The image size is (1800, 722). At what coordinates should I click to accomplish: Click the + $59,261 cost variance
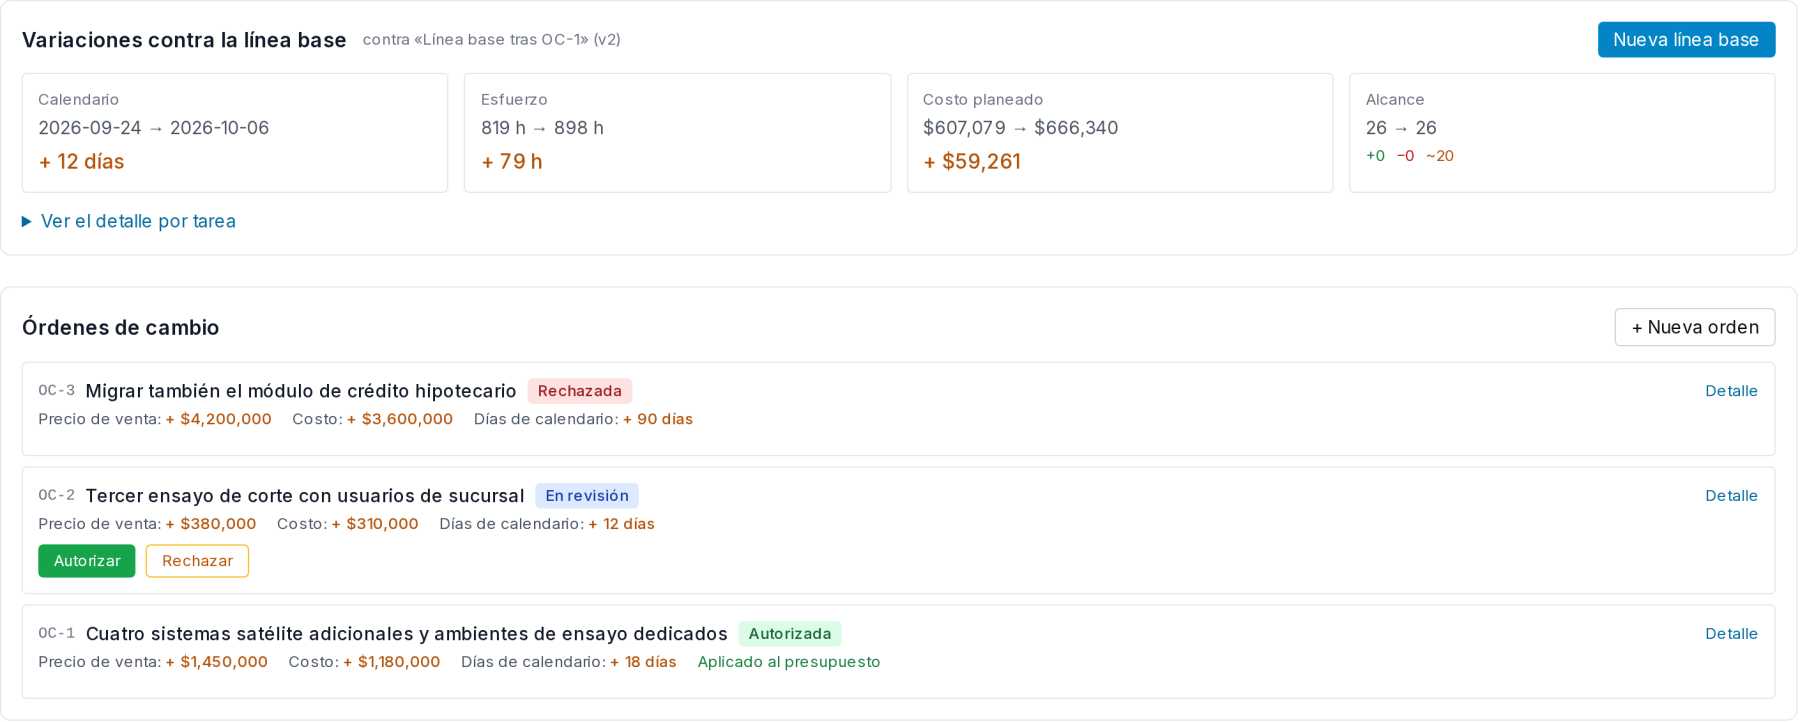pyautogui.click(x=972, y=162)
